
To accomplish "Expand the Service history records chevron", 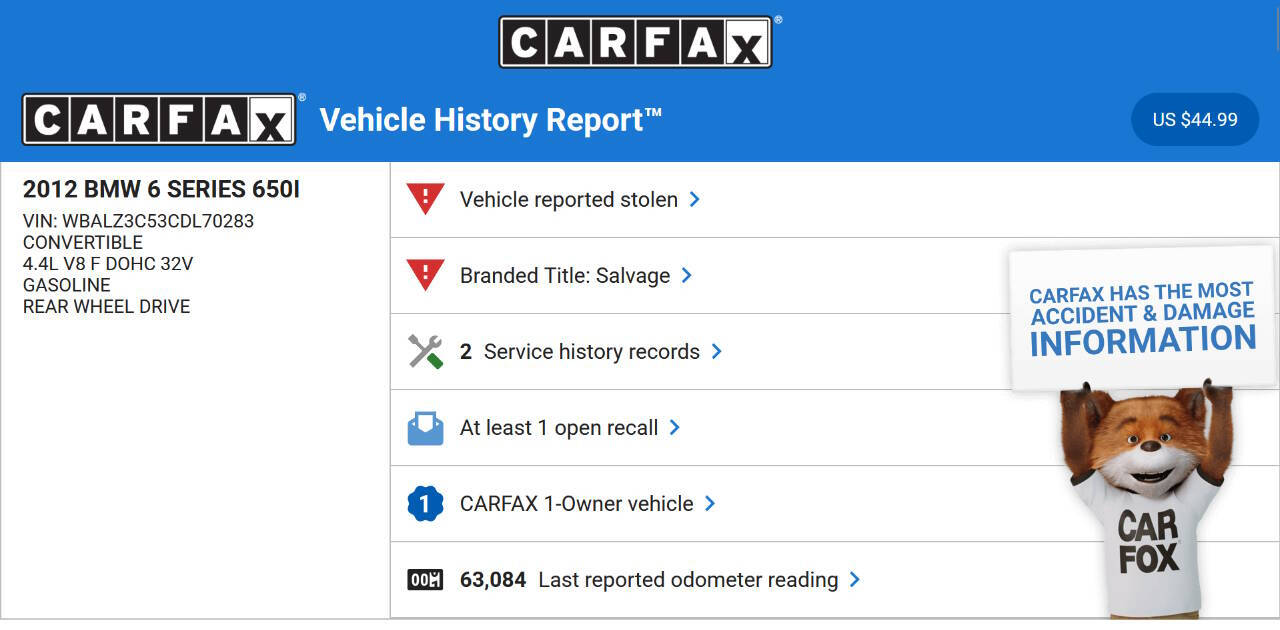I will coord(717,351).
